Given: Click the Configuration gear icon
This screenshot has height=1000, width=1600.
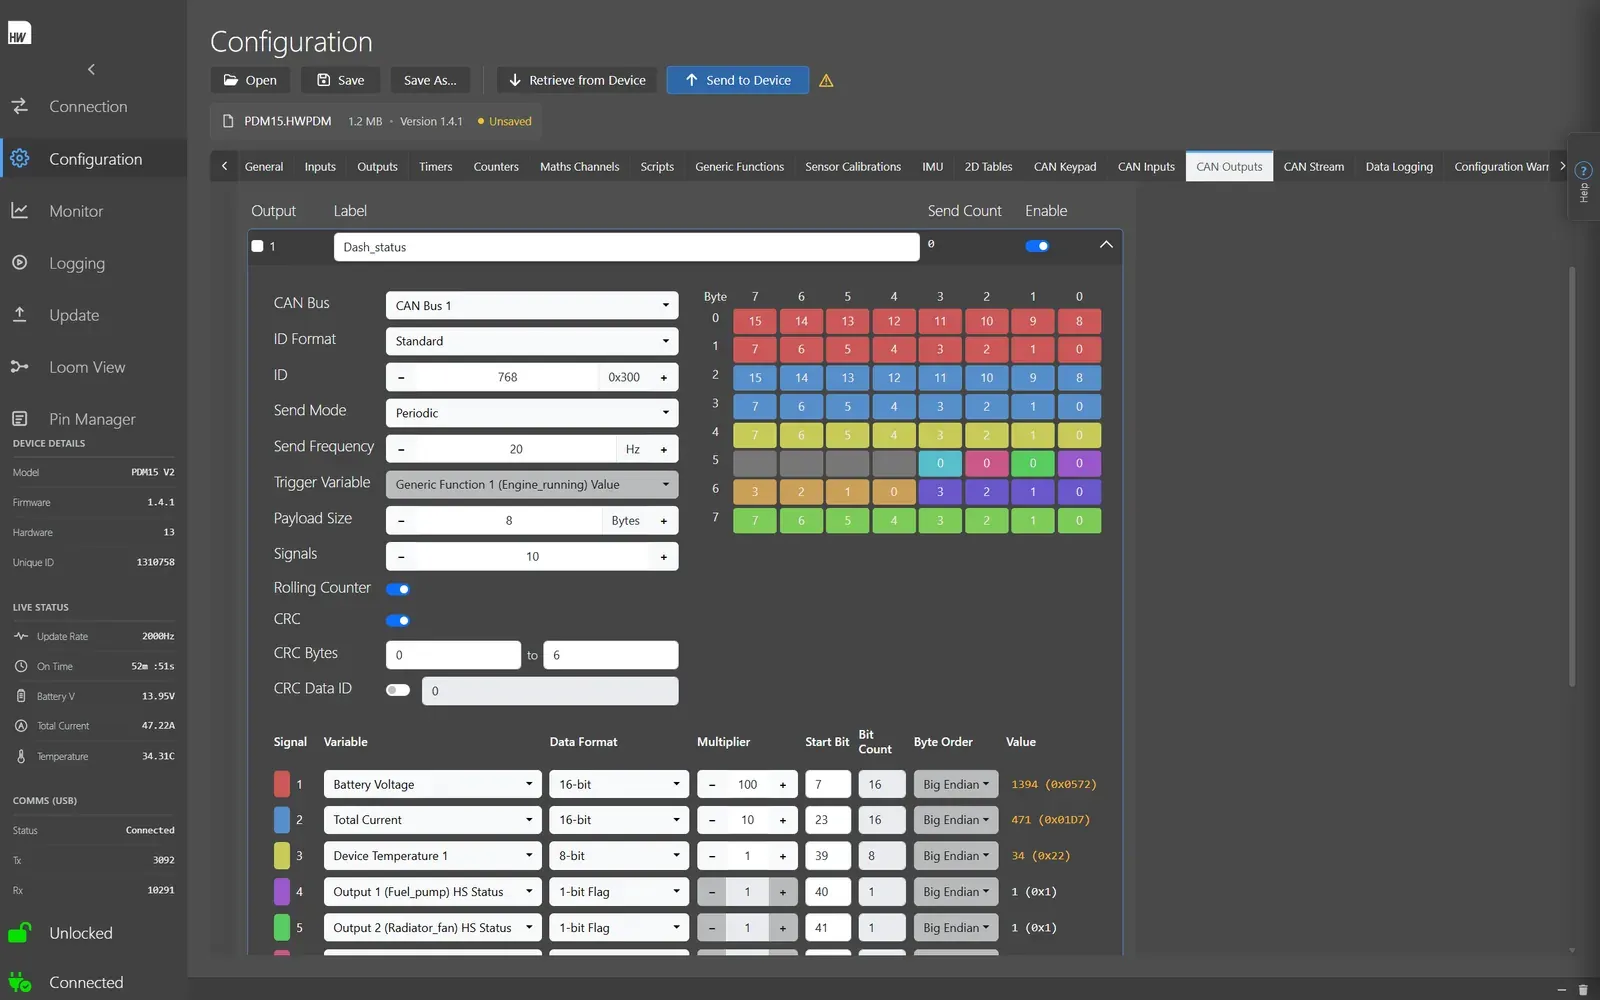Looking at the screenshot, I should point(20,158).
